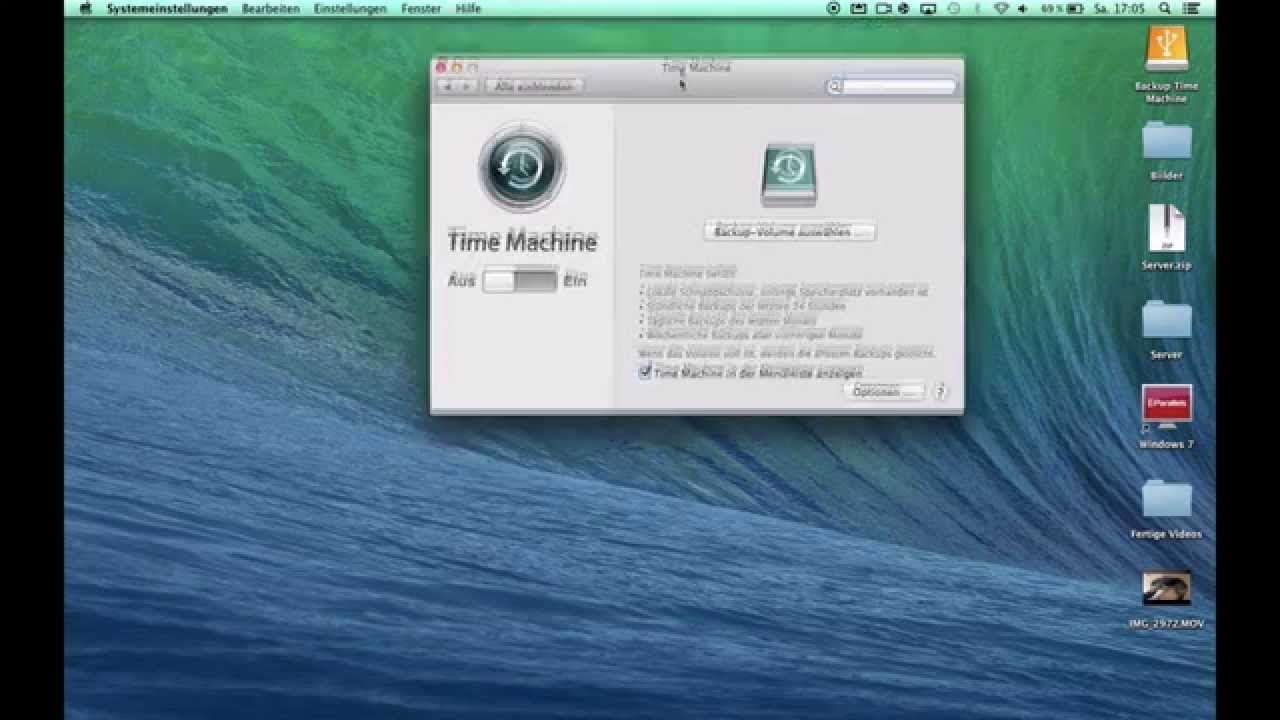Open the Fenster menu

(421, 8)
